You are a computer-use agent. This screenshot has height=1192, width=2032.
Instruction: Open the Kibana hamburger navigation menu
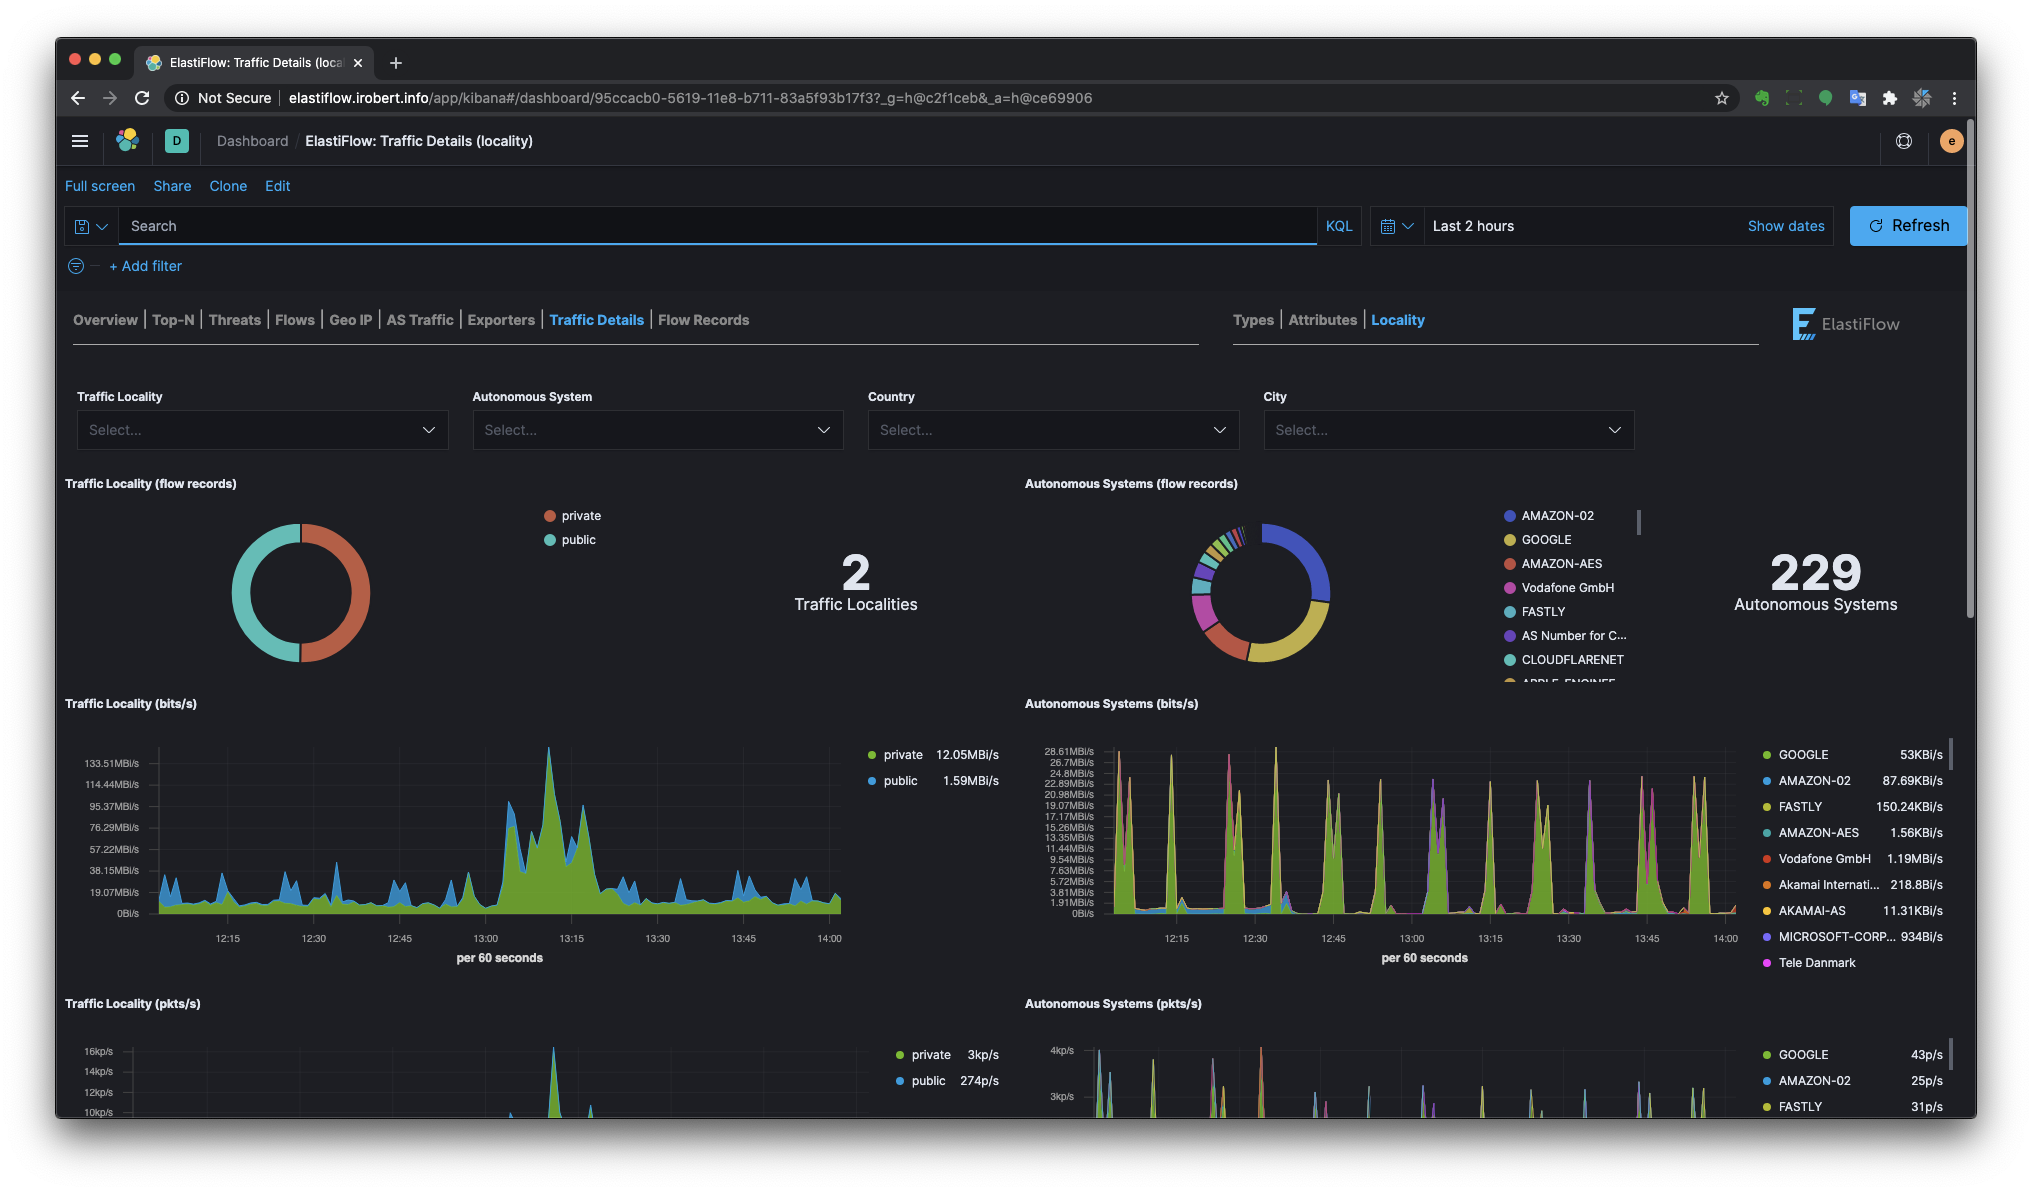tap(80, 141)
